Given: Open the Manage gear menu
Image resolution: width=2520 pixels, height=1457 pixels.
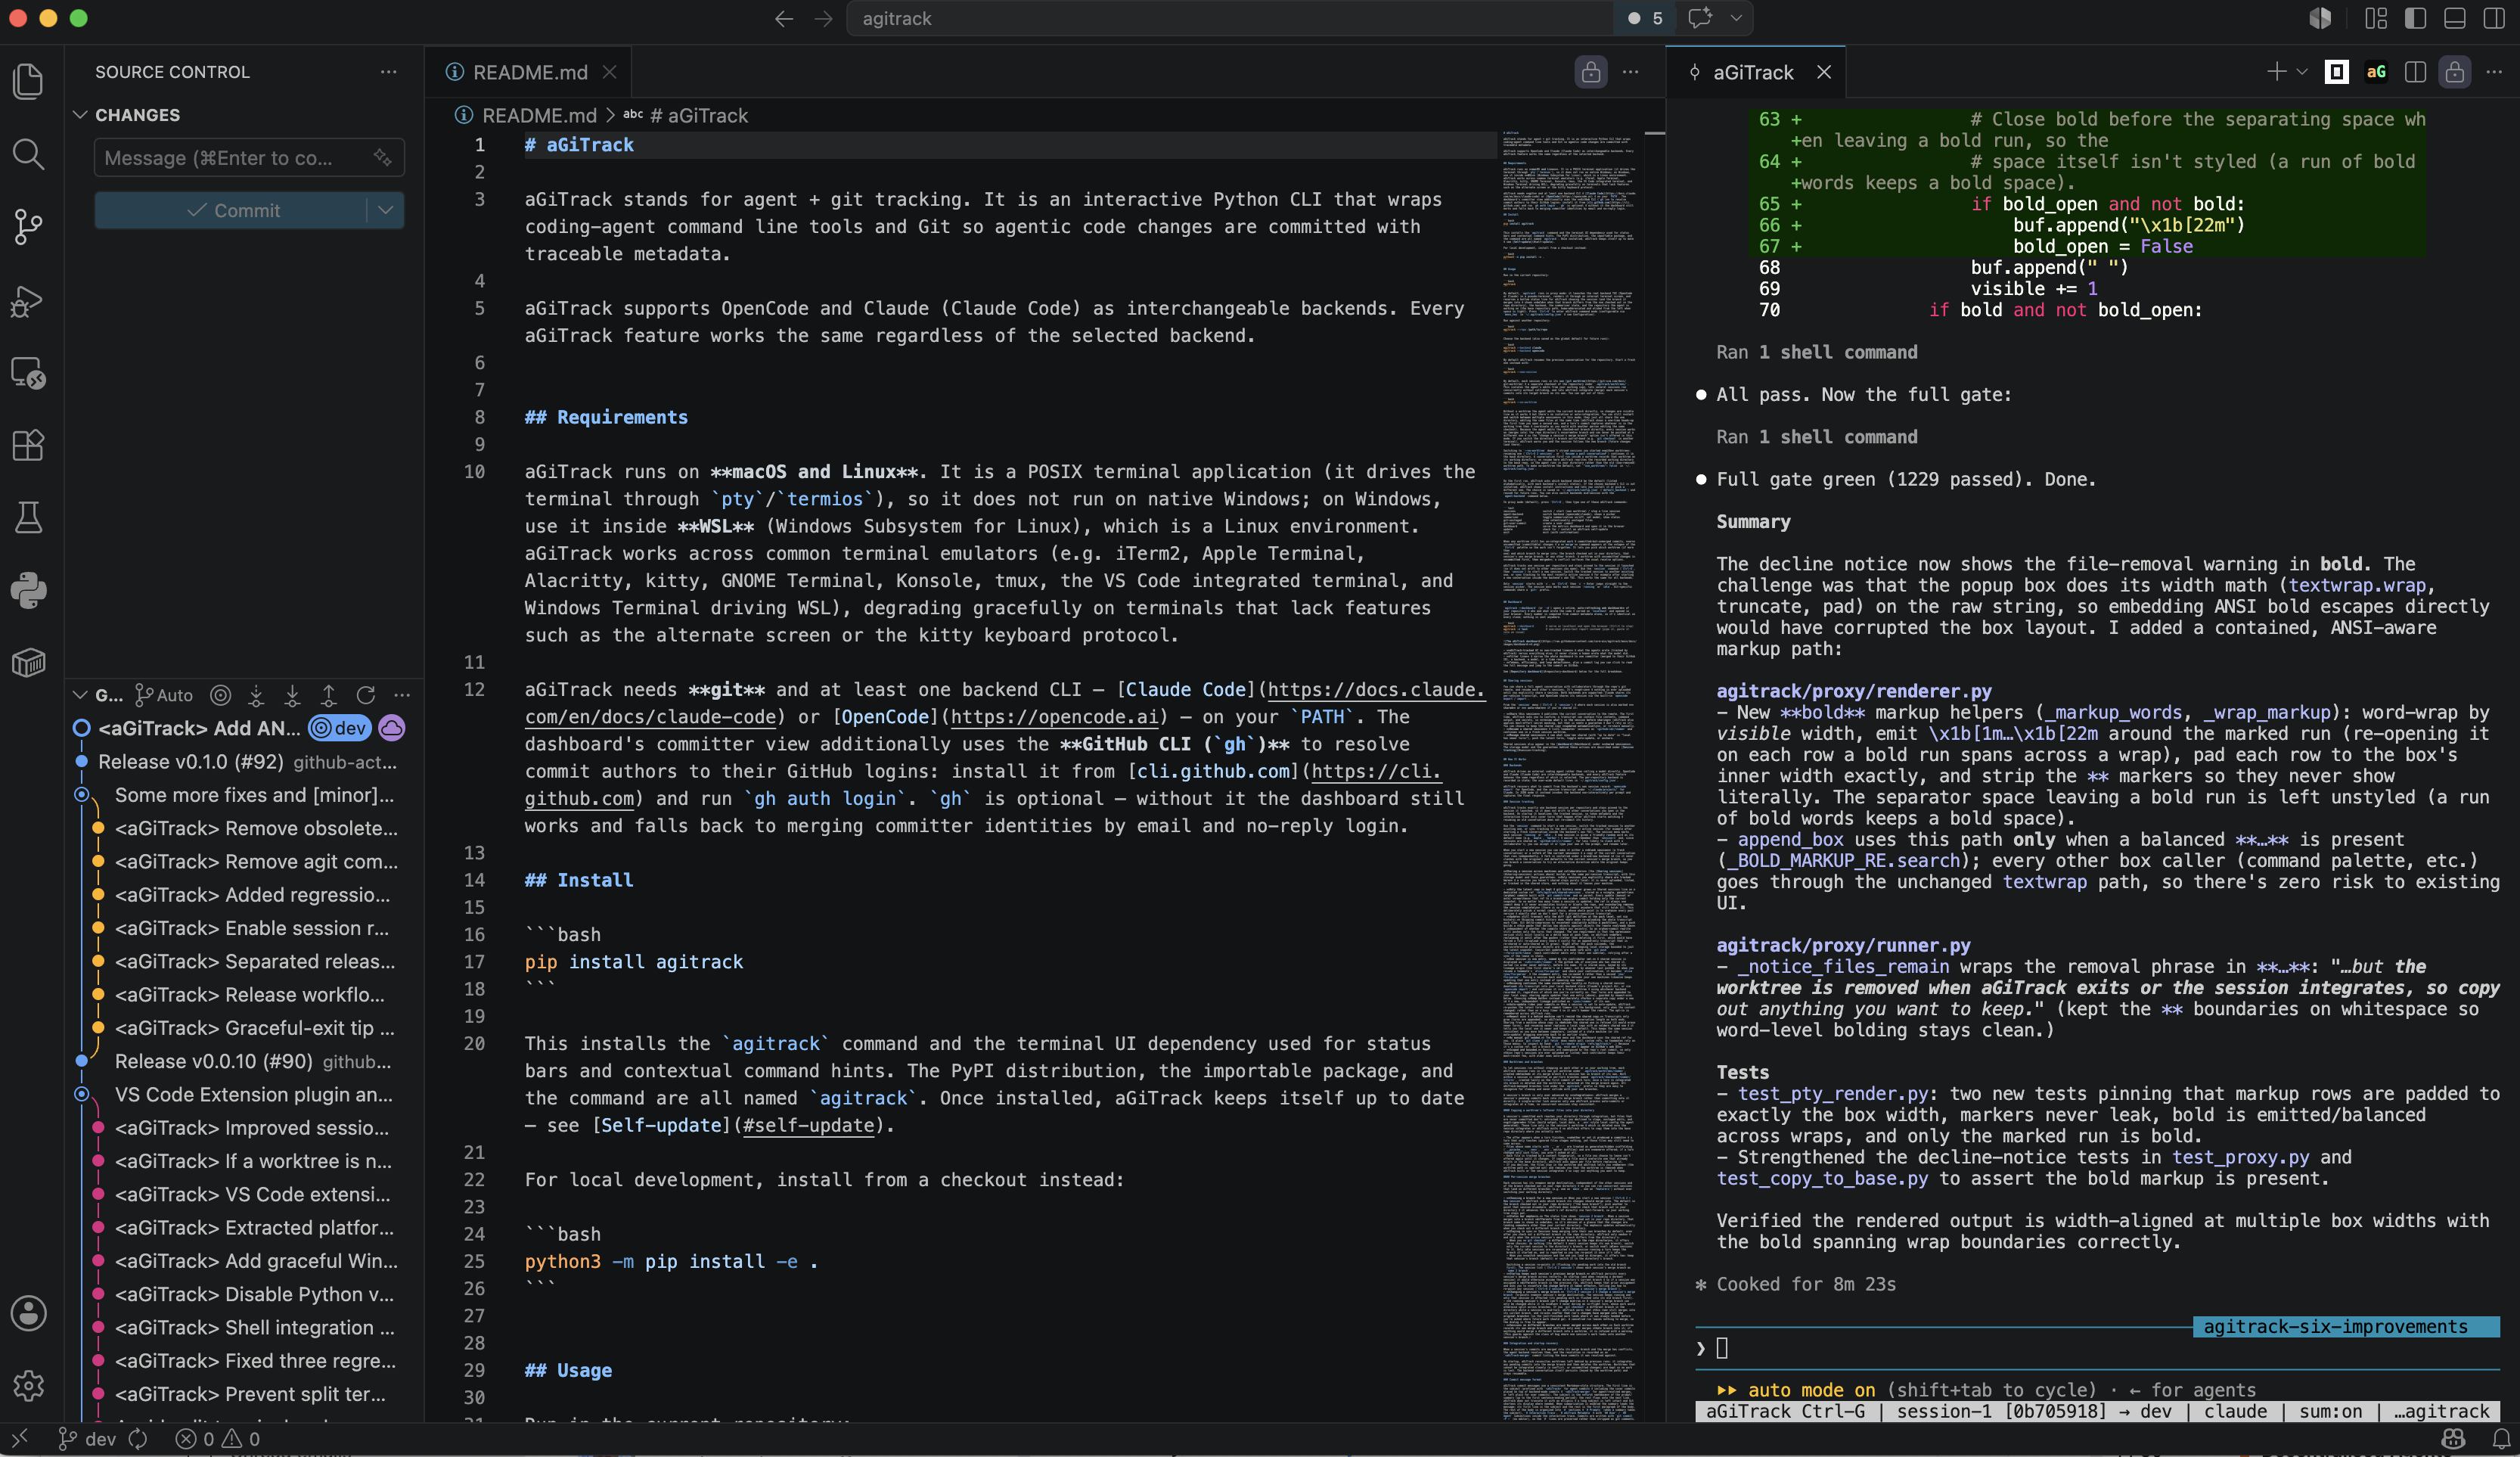Looking at the screenshot, I should point(28,1385).
